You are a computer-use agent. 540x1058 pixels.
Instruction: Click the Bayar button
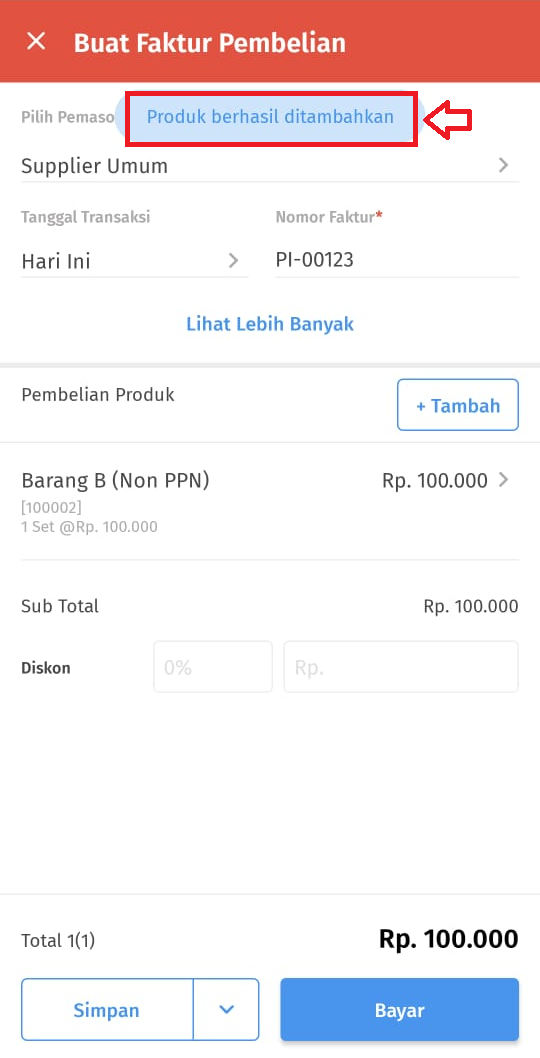pos(400,1009)
